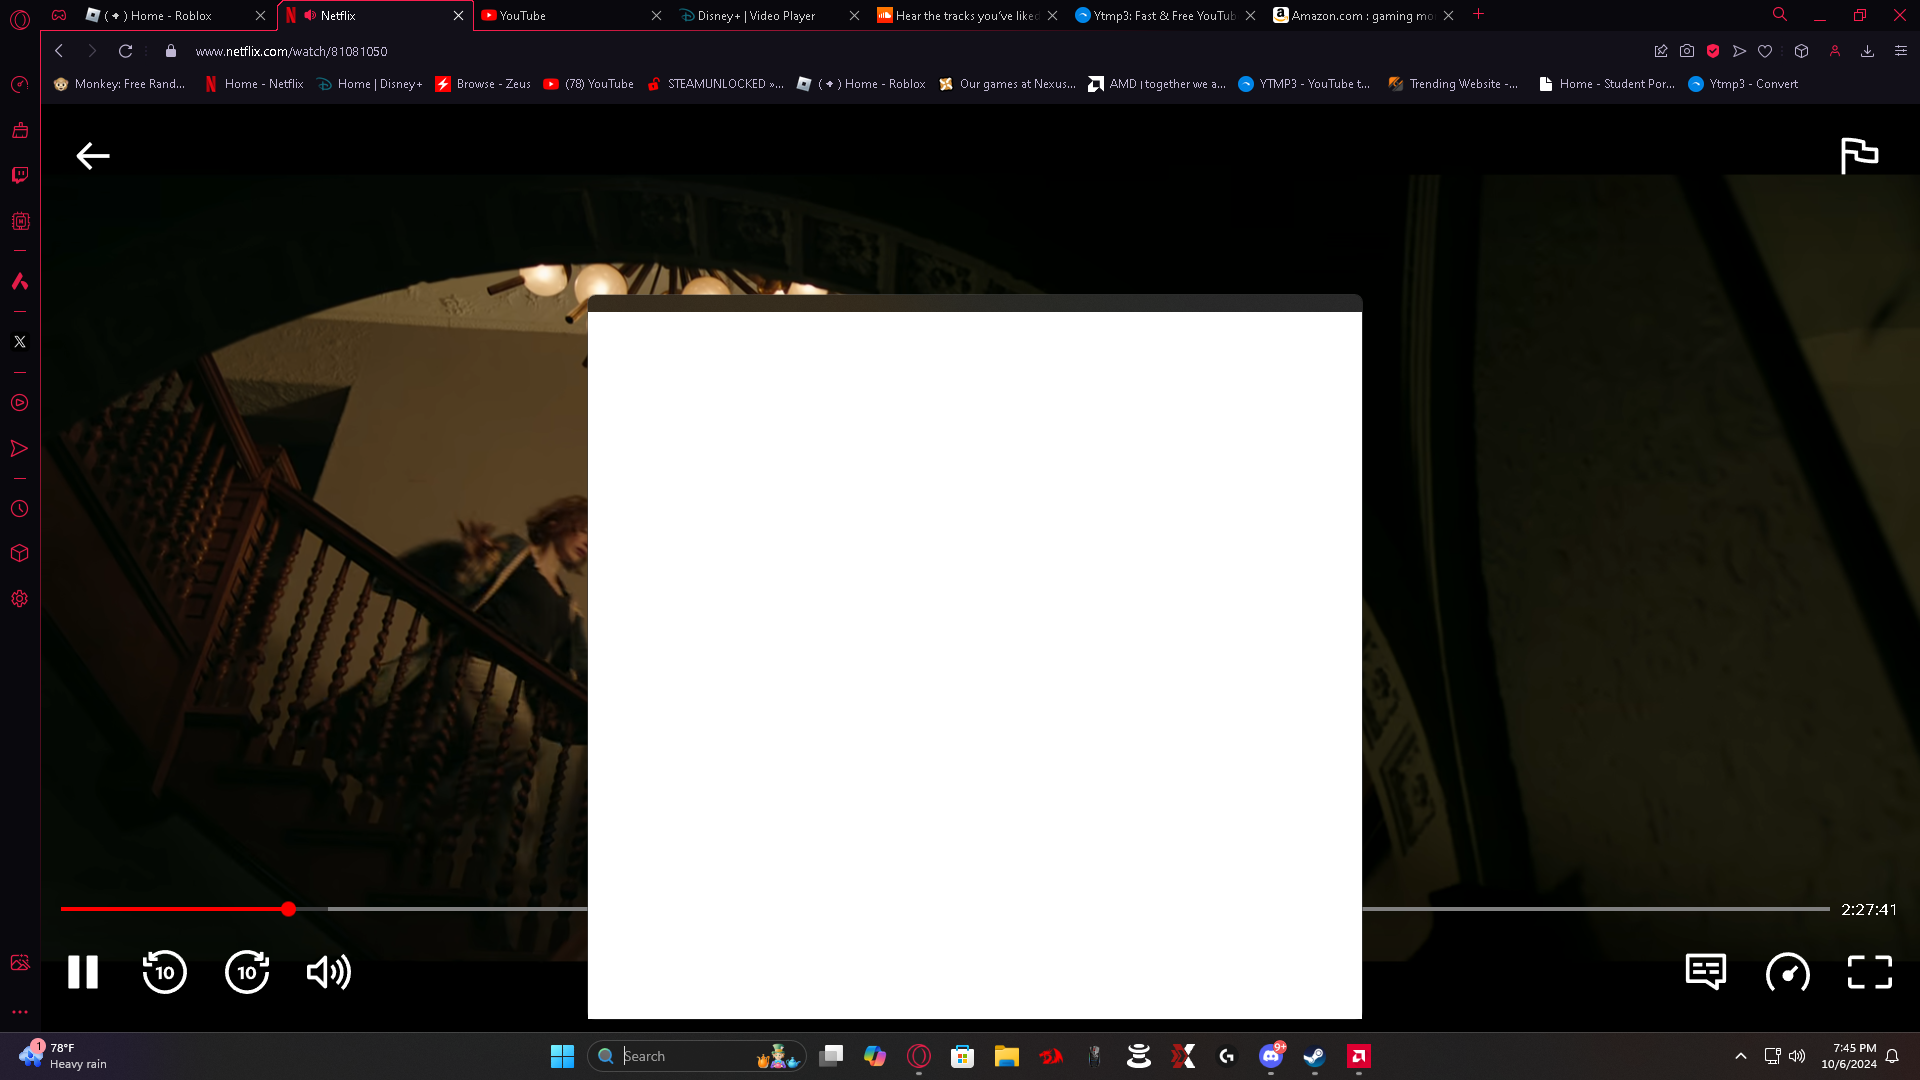
Task: Click the browser address bar URL
Action: pos(291,51)
